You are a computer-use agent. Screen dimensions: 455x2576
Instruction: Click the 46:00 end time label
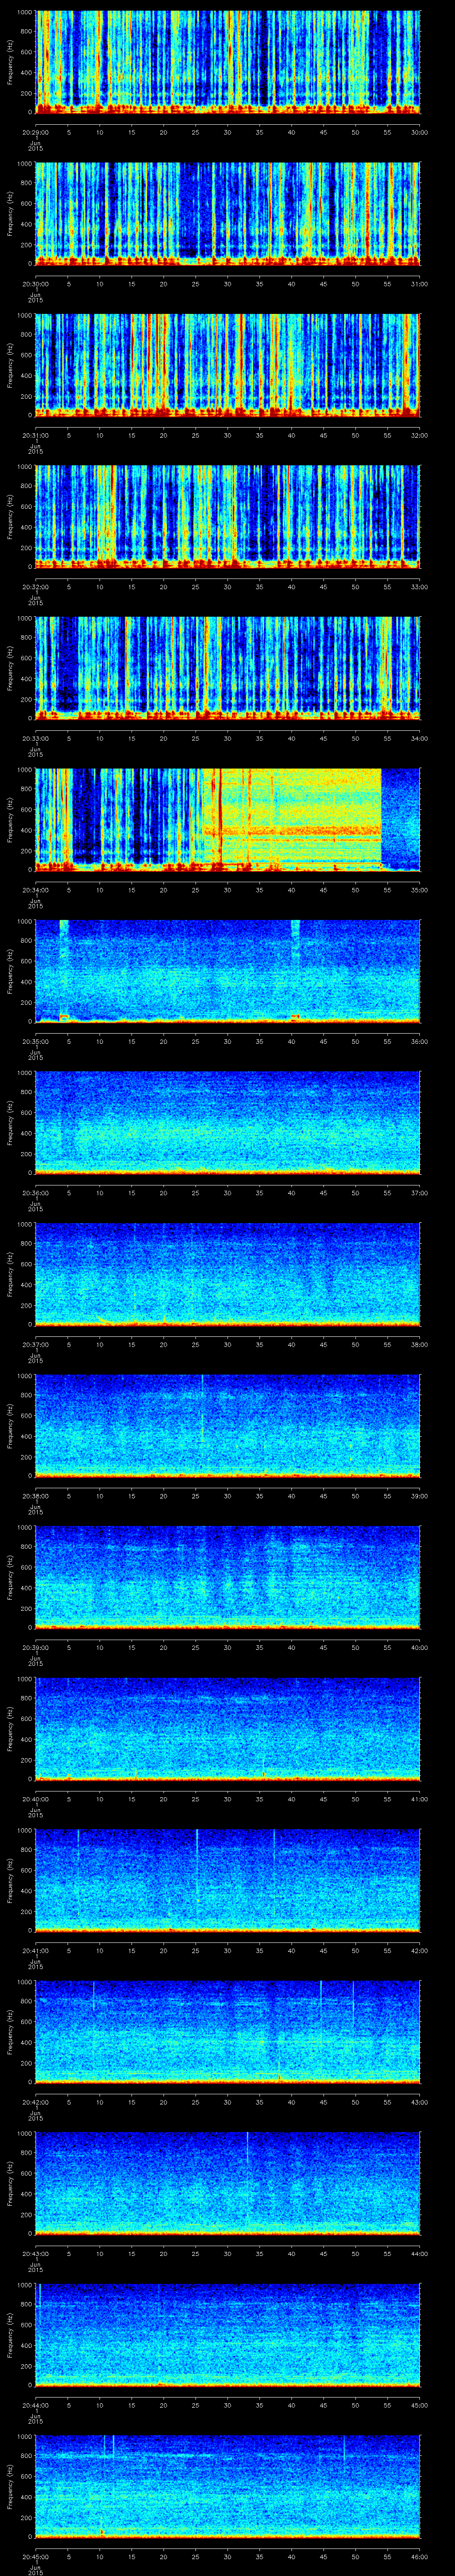point(419,2556)
